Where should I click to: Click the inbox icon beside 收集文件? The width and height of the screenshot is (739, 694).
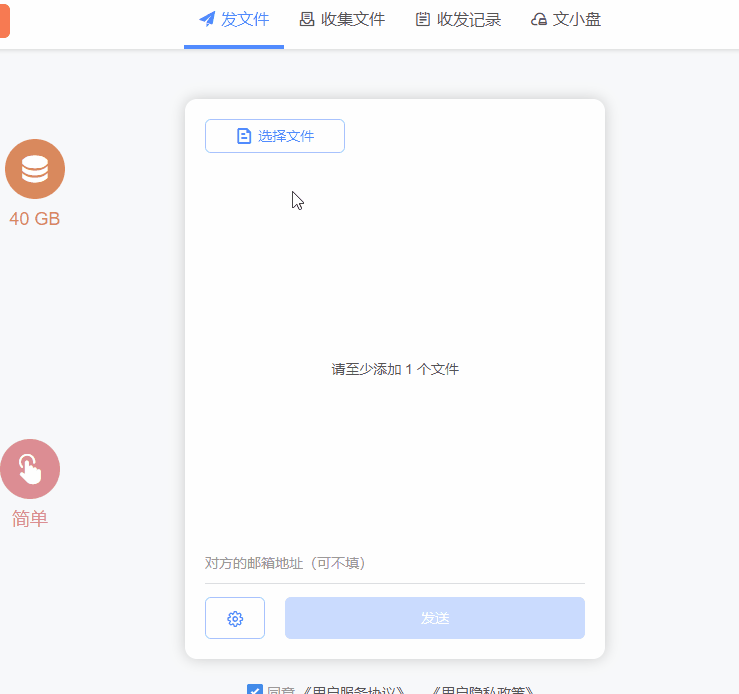tap(307, 19)
